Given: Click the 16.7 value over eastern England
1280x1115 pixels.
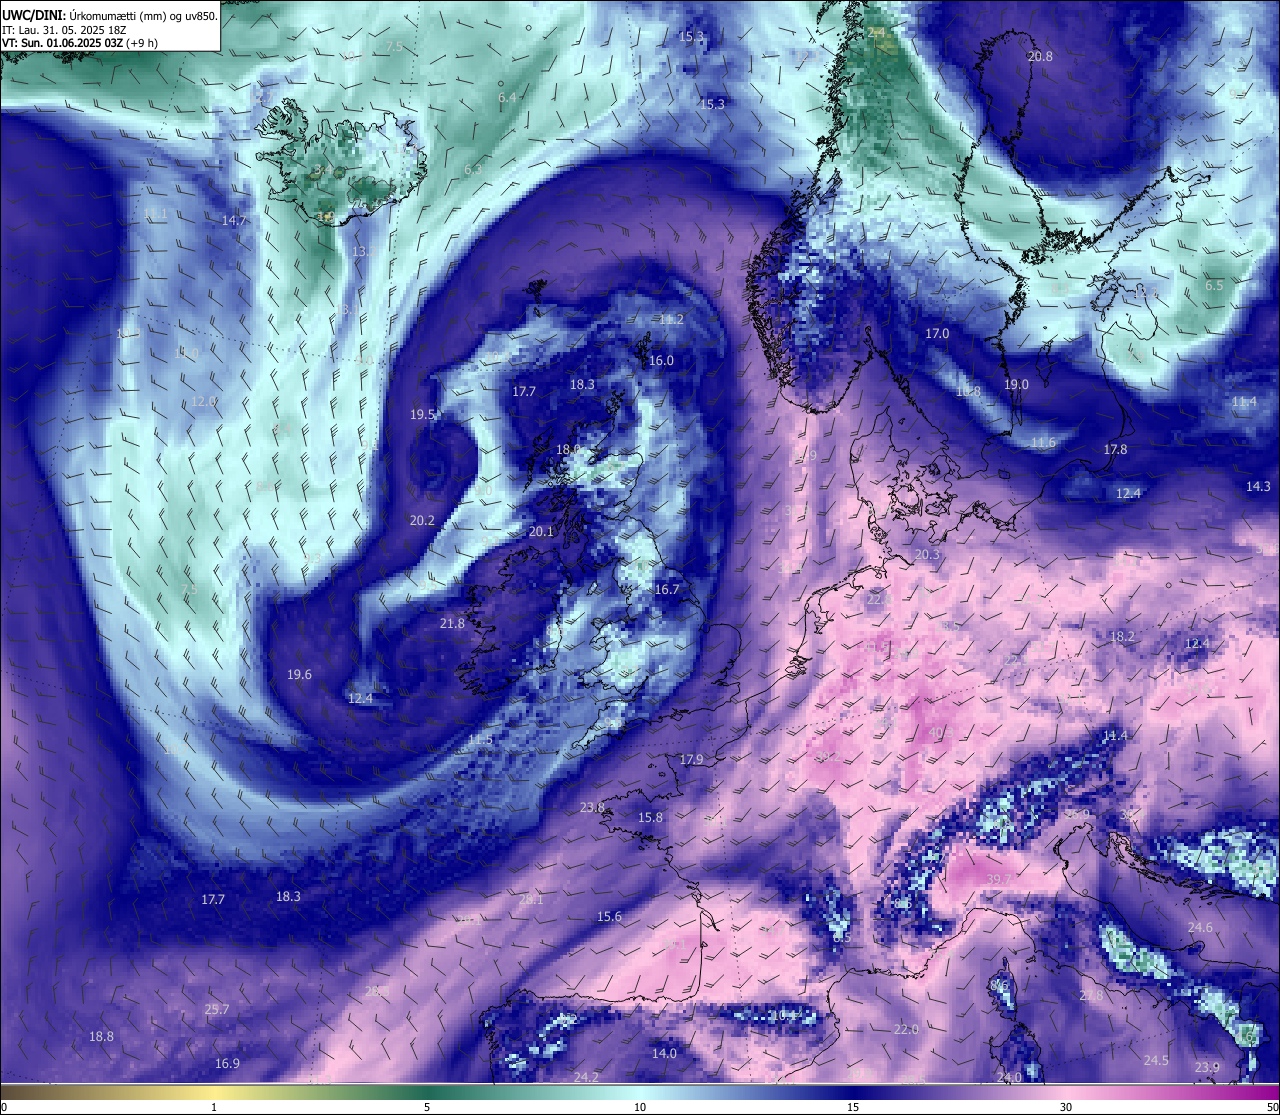Looking at the screenshot, I should (x=667, y=590).
